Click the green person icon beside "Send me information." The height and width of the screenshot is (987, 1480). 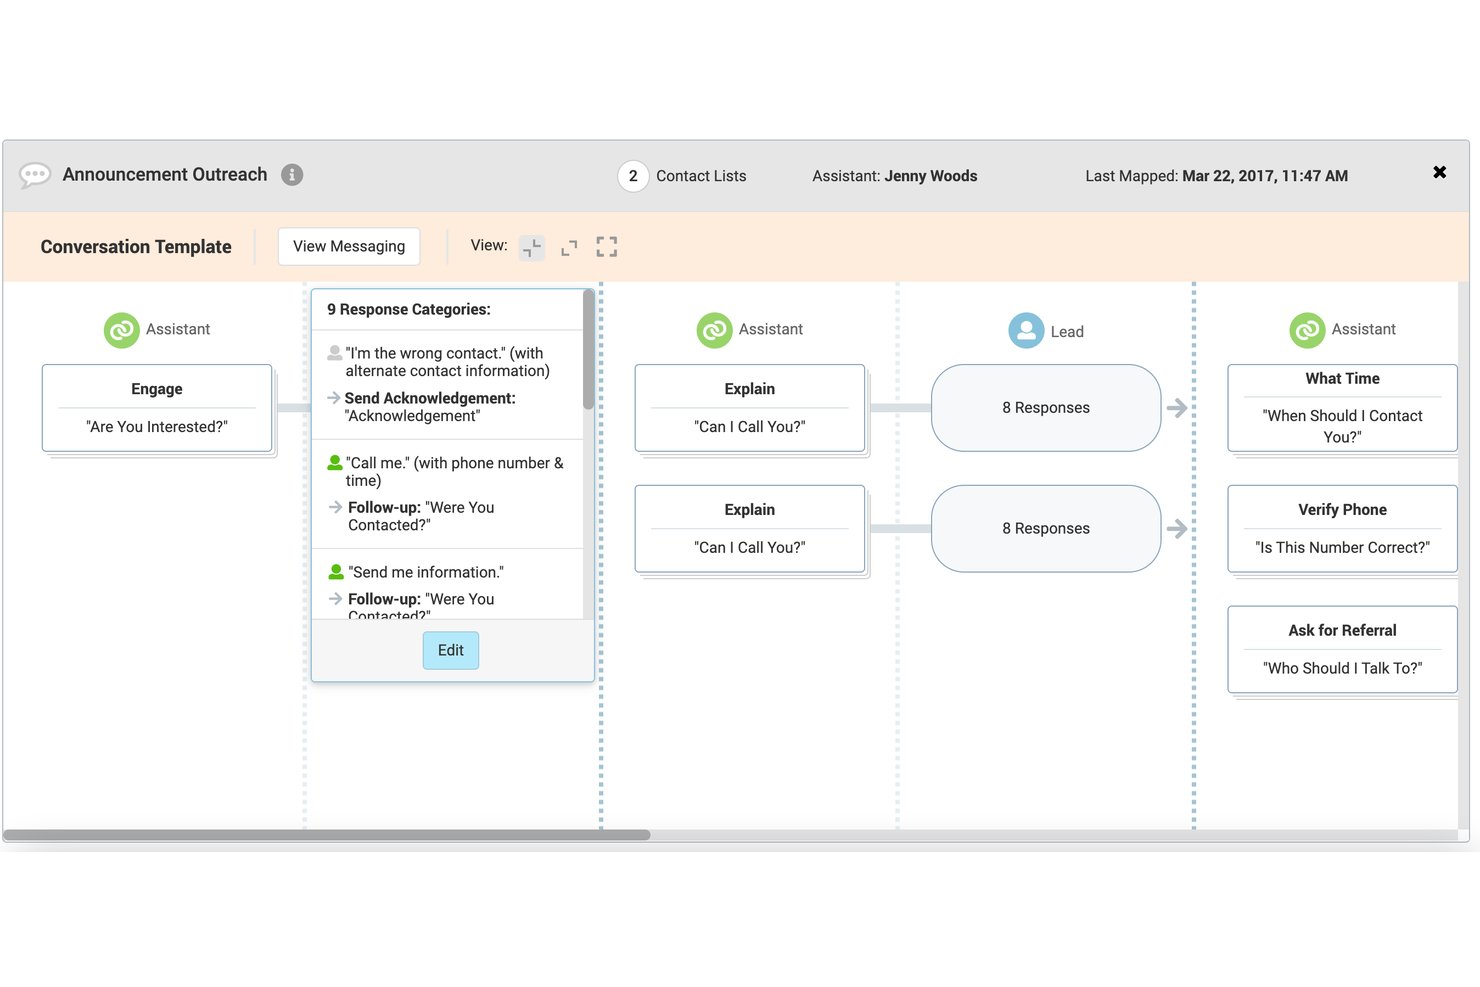(x=336, y=572)
